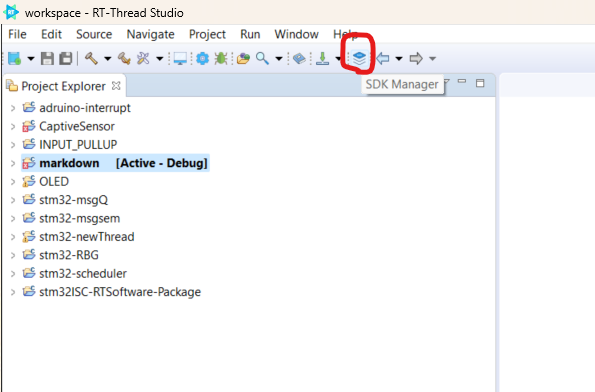Click the Save floppy disk icon
Viewport: 595px width, 392px height.
pyautogui.click(x=47, y=58)
